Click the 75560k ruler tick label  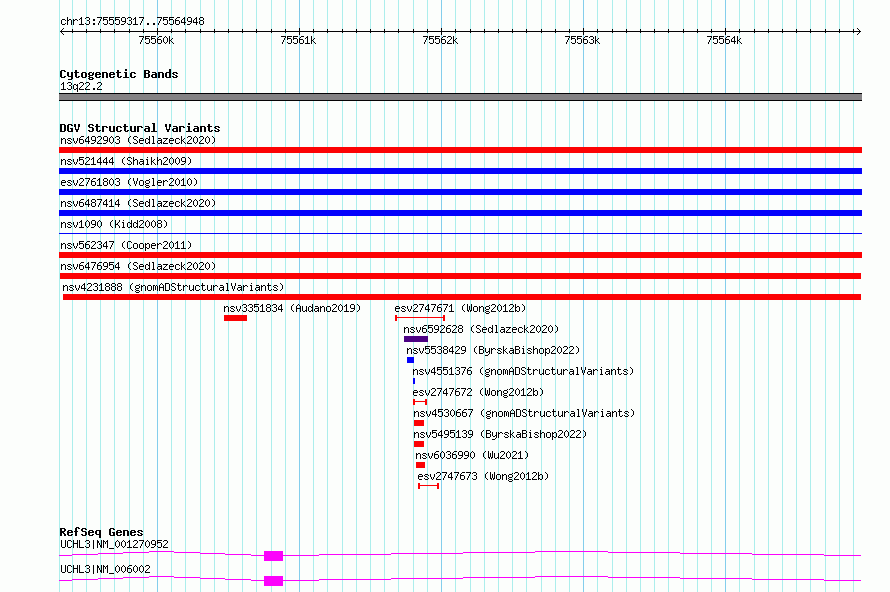coord(156,40)
